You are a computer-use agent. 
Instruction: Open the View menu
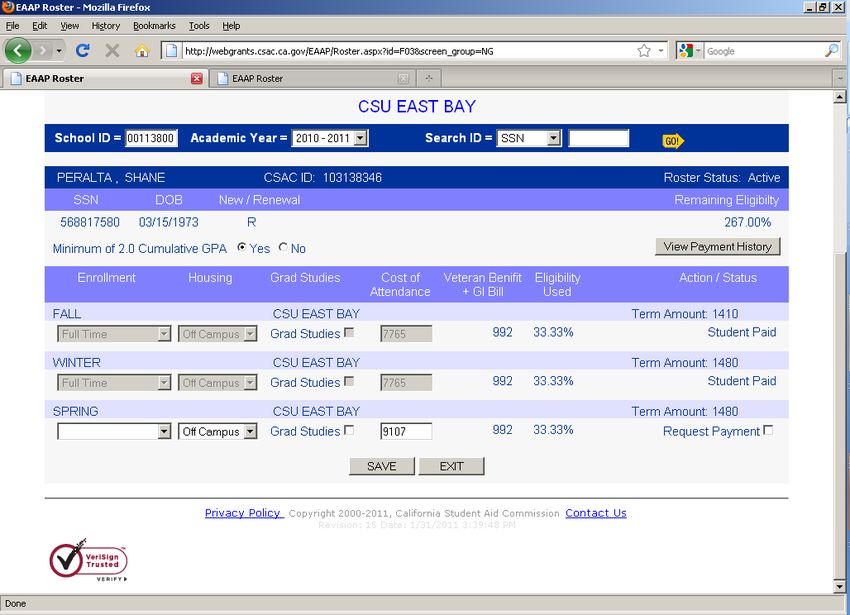tap(69, 25)
